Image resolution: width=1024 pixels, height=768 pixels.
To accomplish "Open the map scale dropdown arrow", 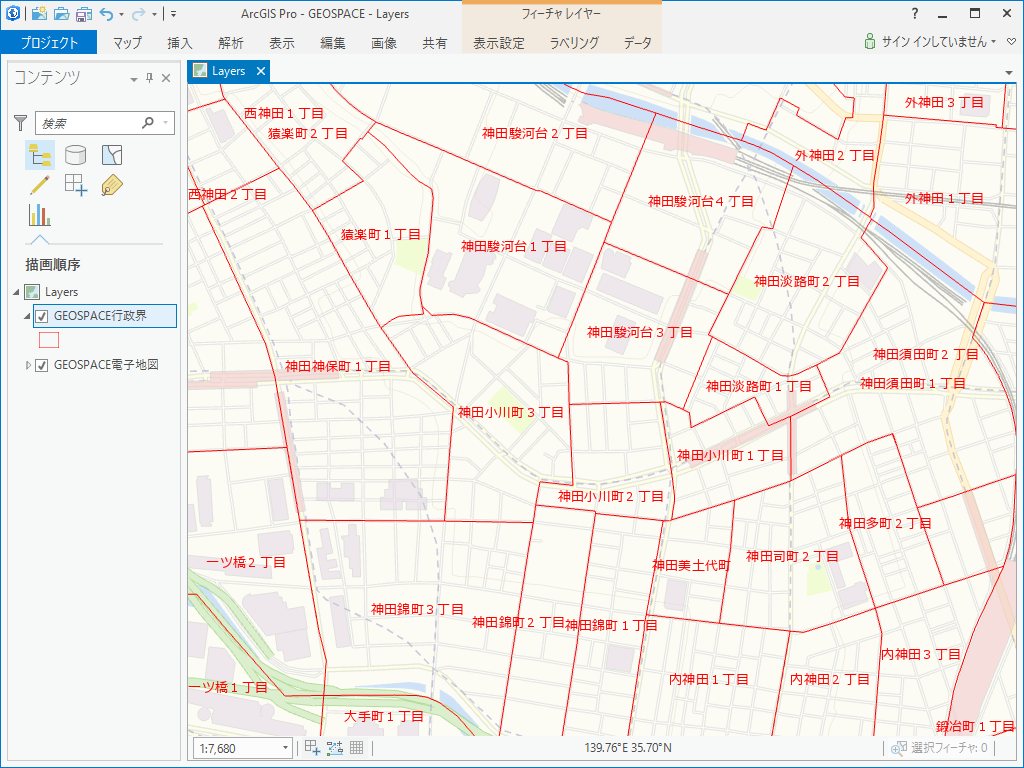I will [x=285, y=748].
